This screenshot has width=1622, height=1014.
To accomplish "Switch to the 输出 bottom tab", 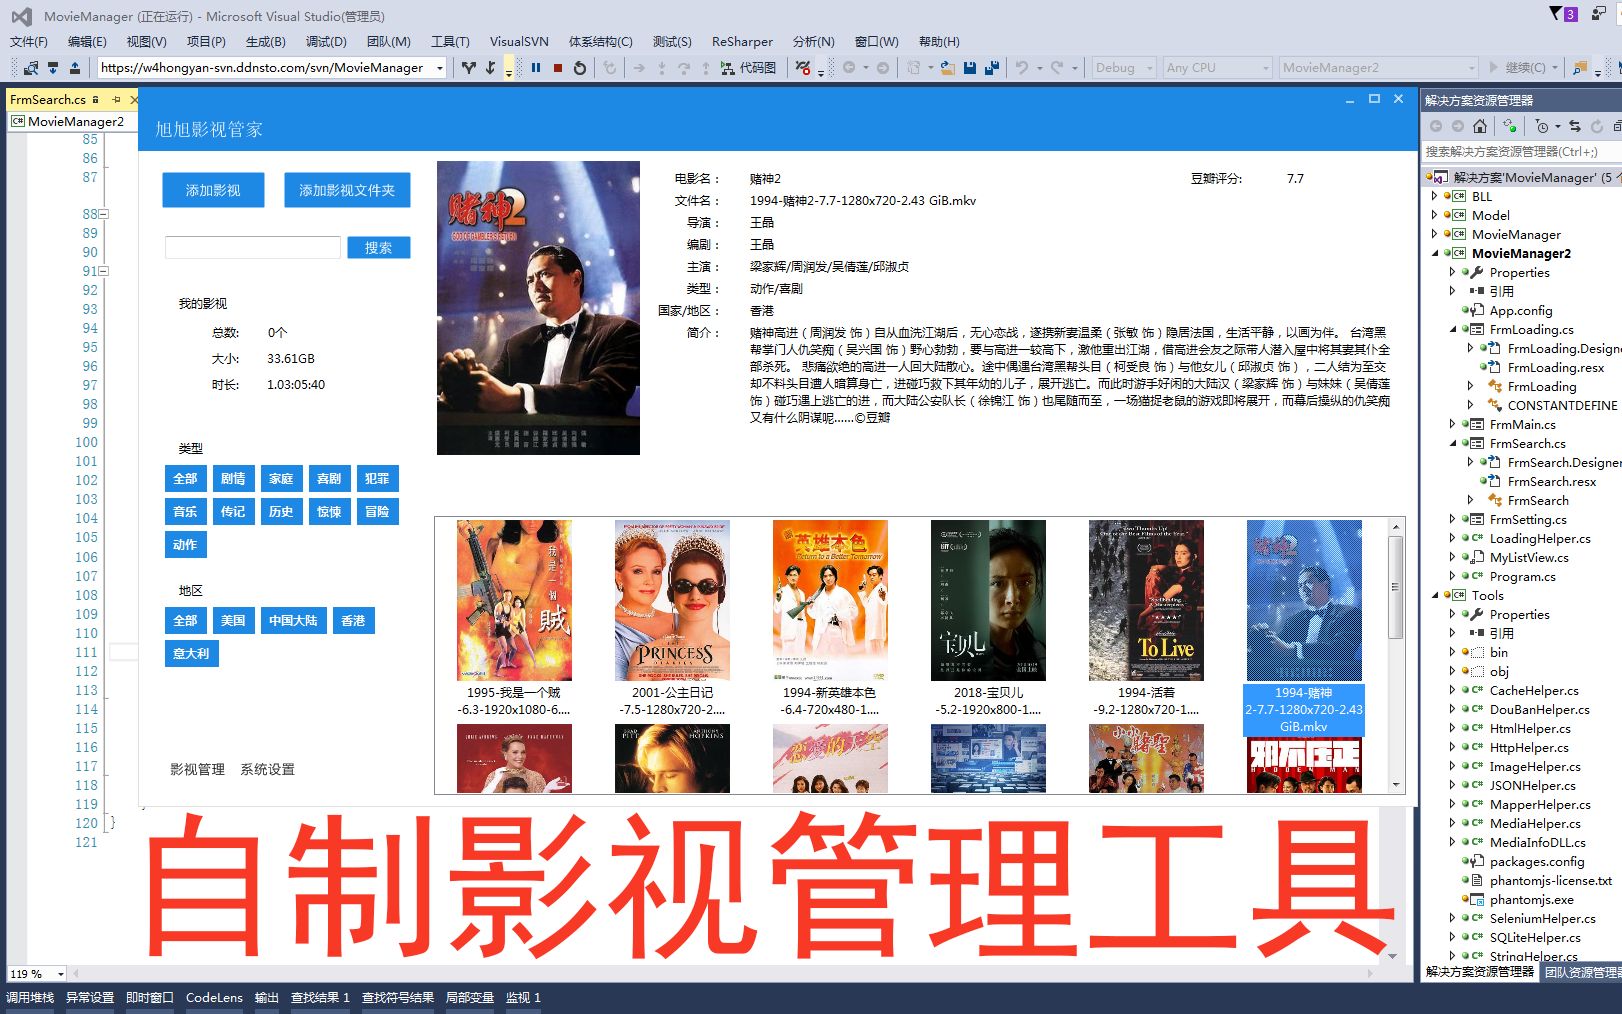I will coord(267,998).
